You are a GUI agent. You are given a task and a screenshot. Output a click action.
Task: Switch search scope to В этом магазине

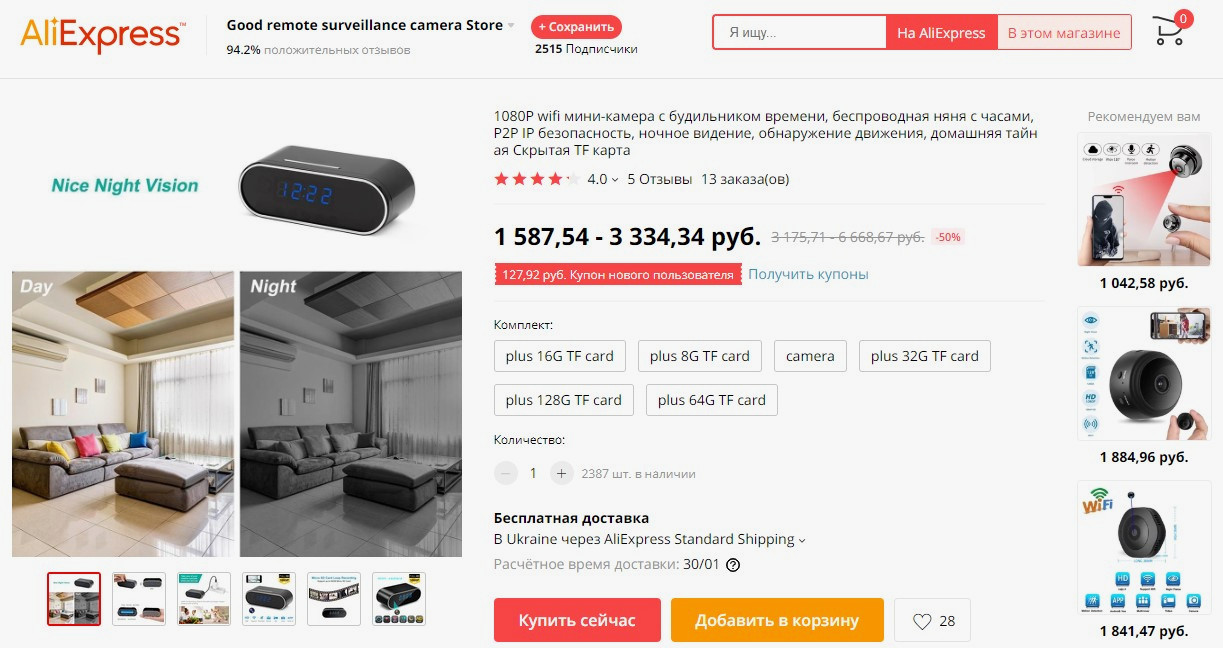(1064, 33)
